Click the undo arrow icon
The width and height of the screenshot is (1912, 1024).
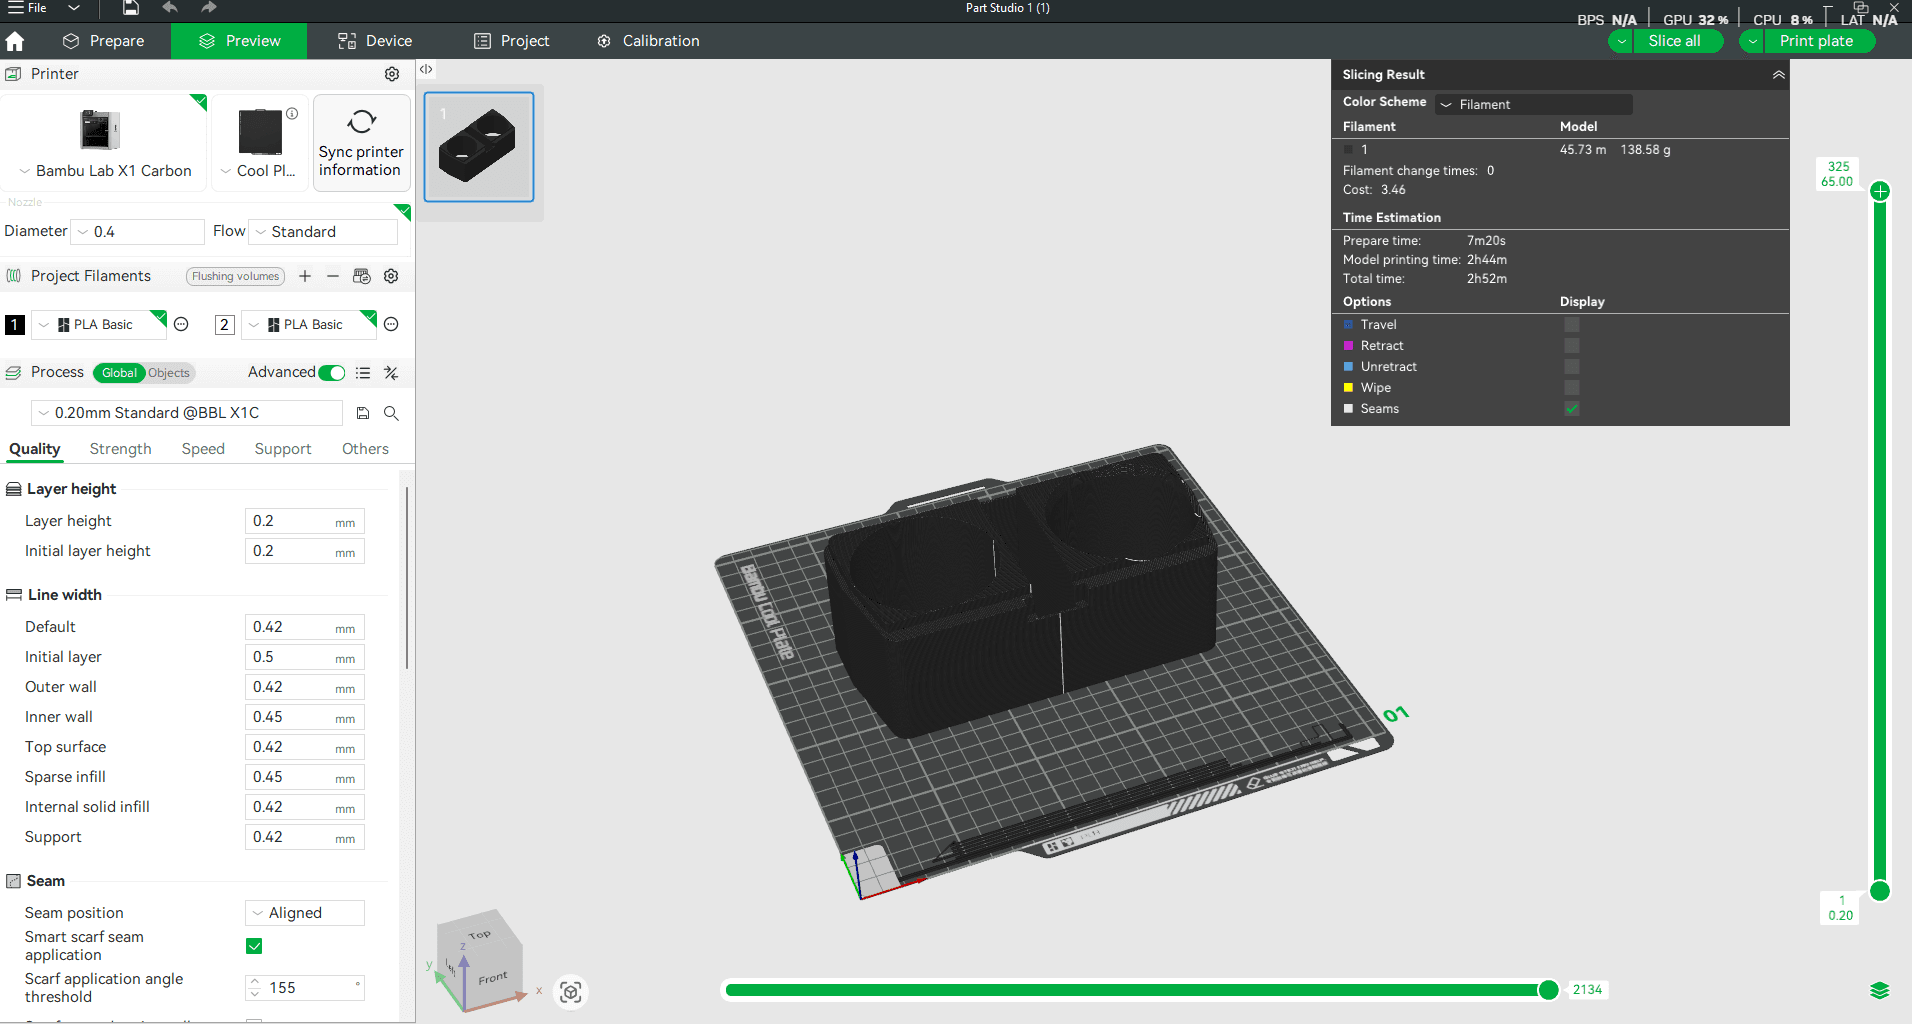point(170,8)
